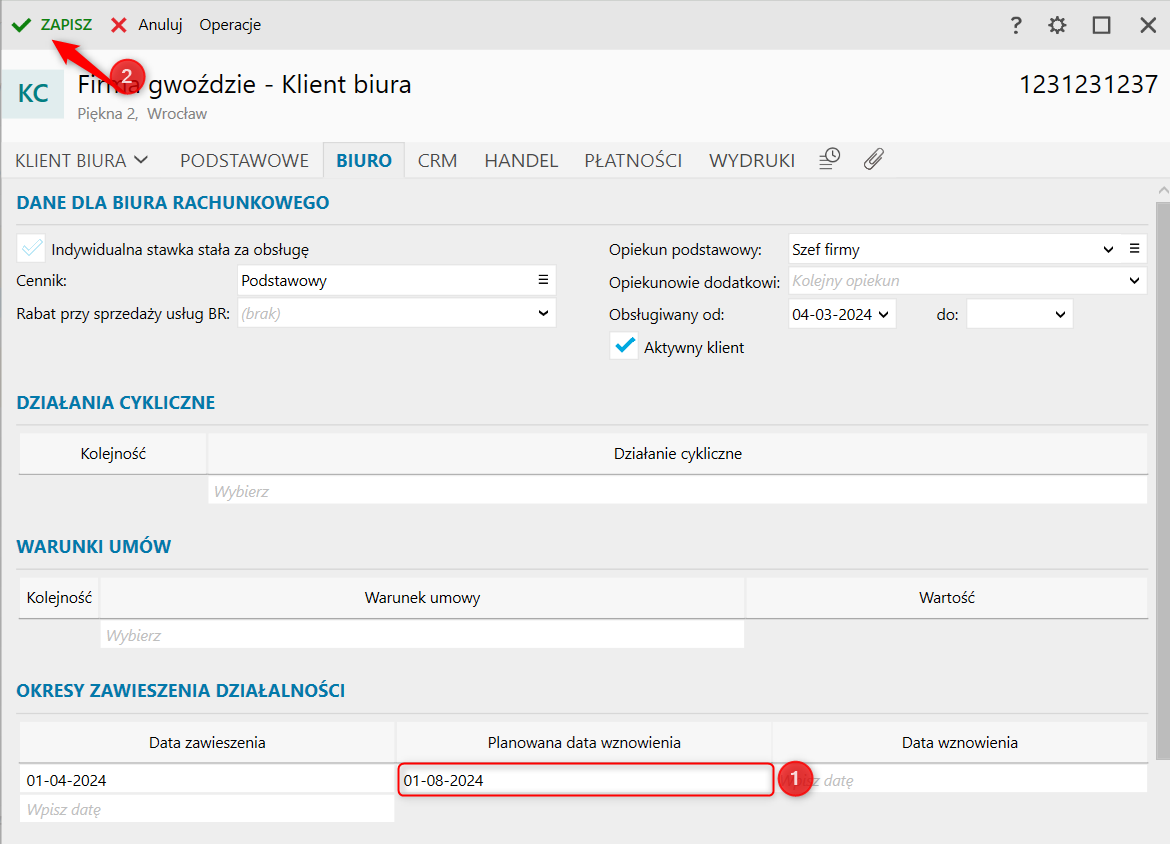Click the Cennik list menu icon

click(543, 281)
